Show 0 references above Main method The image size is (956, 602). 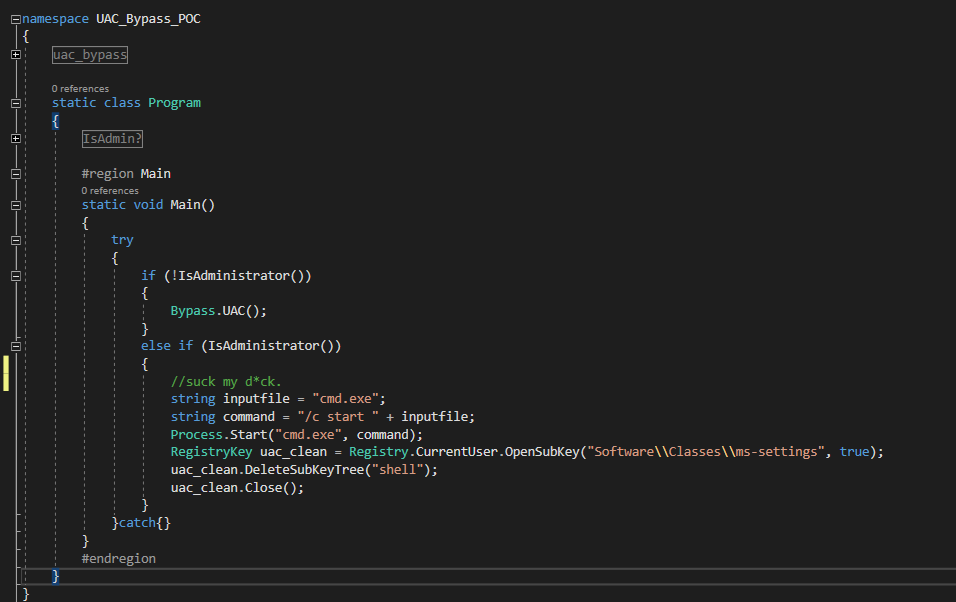click(110, 191)
